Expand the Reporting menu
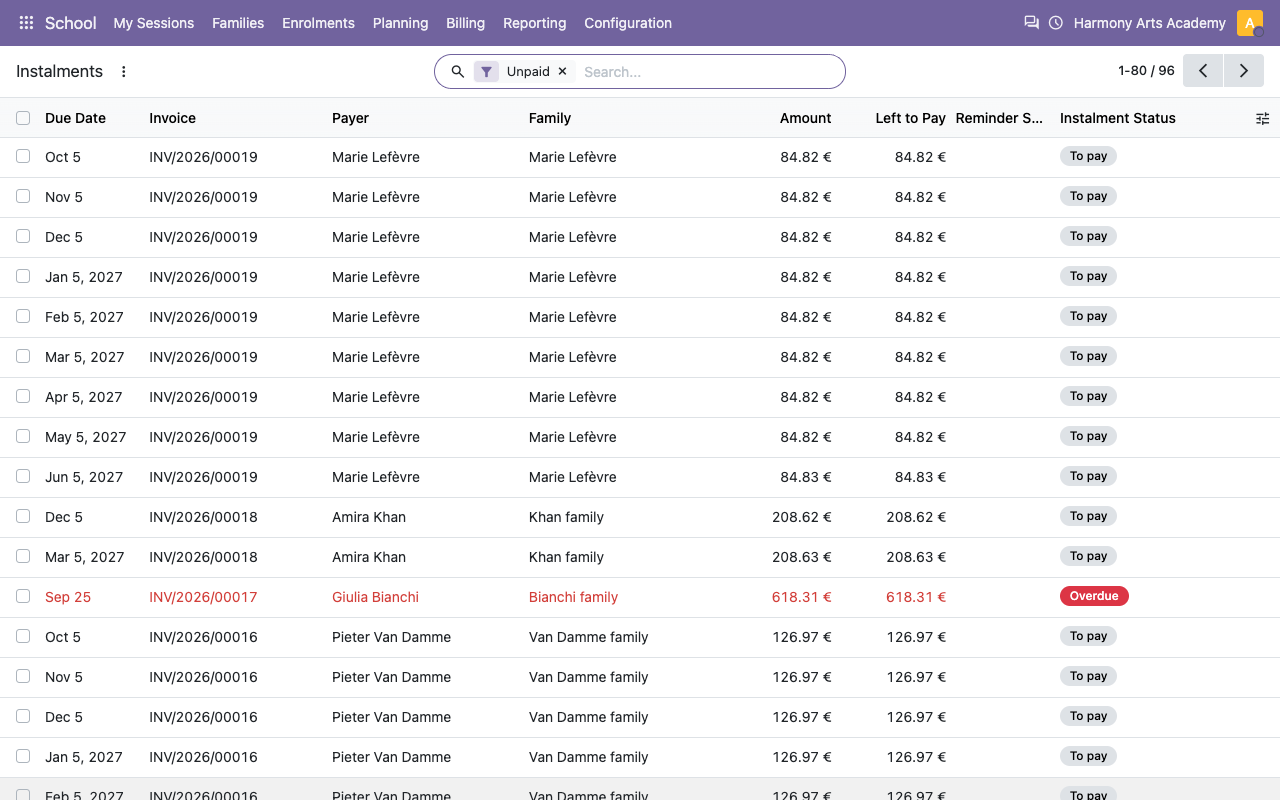 (x=534, y=23)
